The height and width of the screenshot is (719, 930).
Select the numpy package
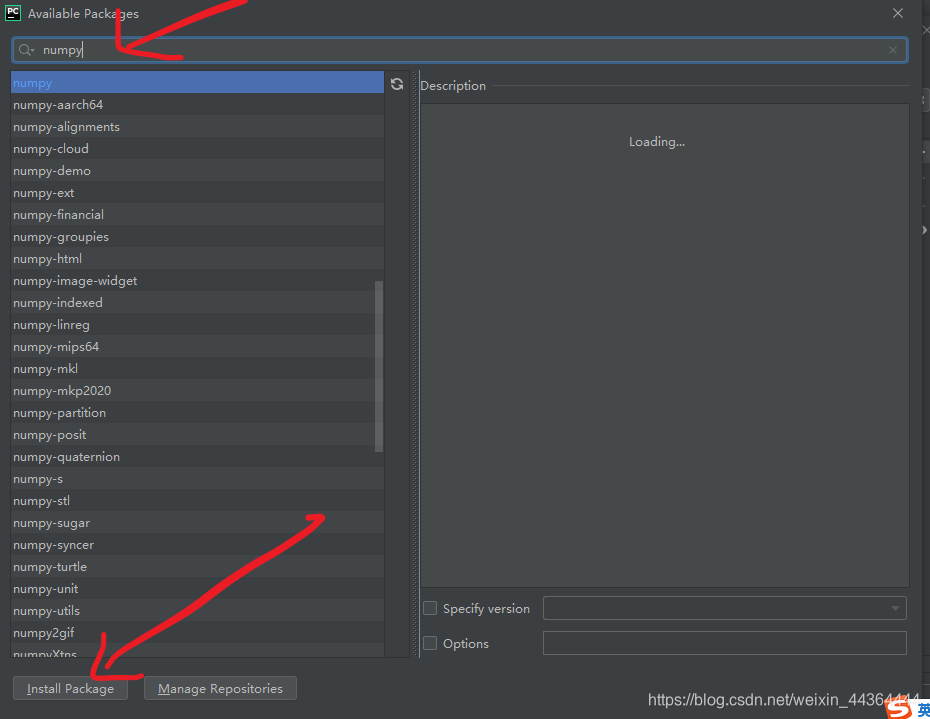tap(198, 82)
